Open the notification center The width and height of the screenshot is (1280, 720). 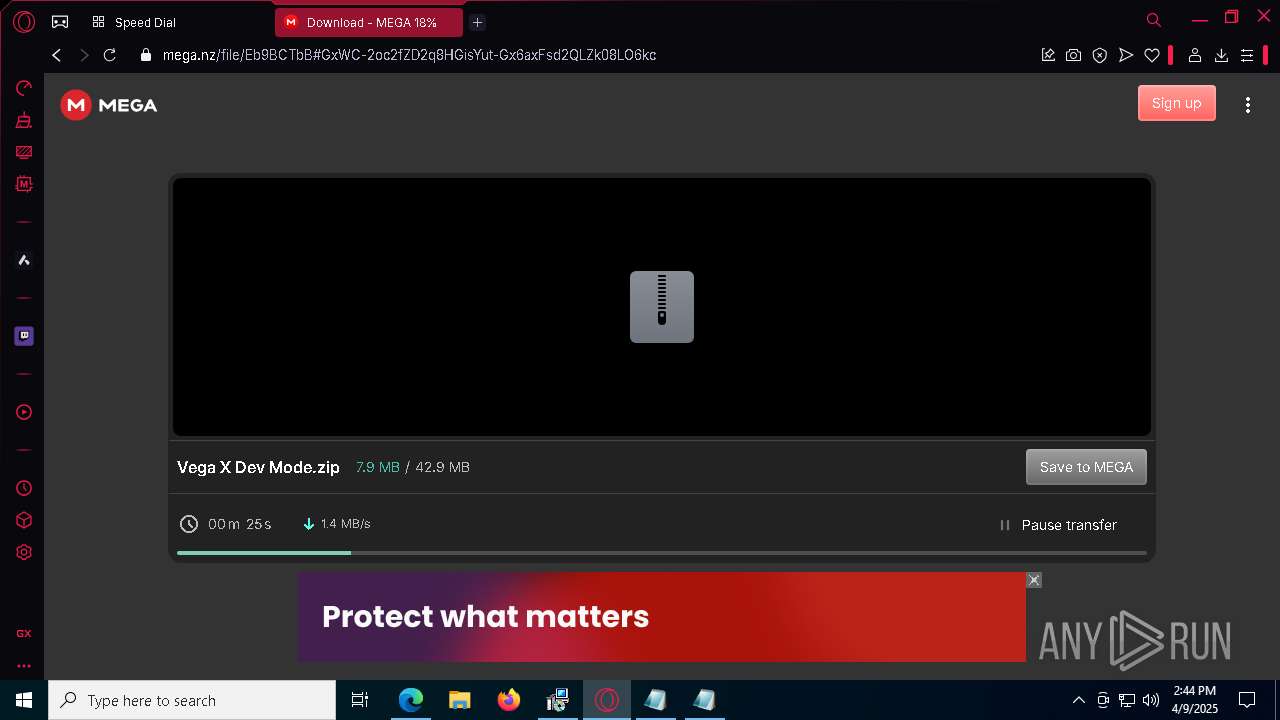coord(1247,700)
